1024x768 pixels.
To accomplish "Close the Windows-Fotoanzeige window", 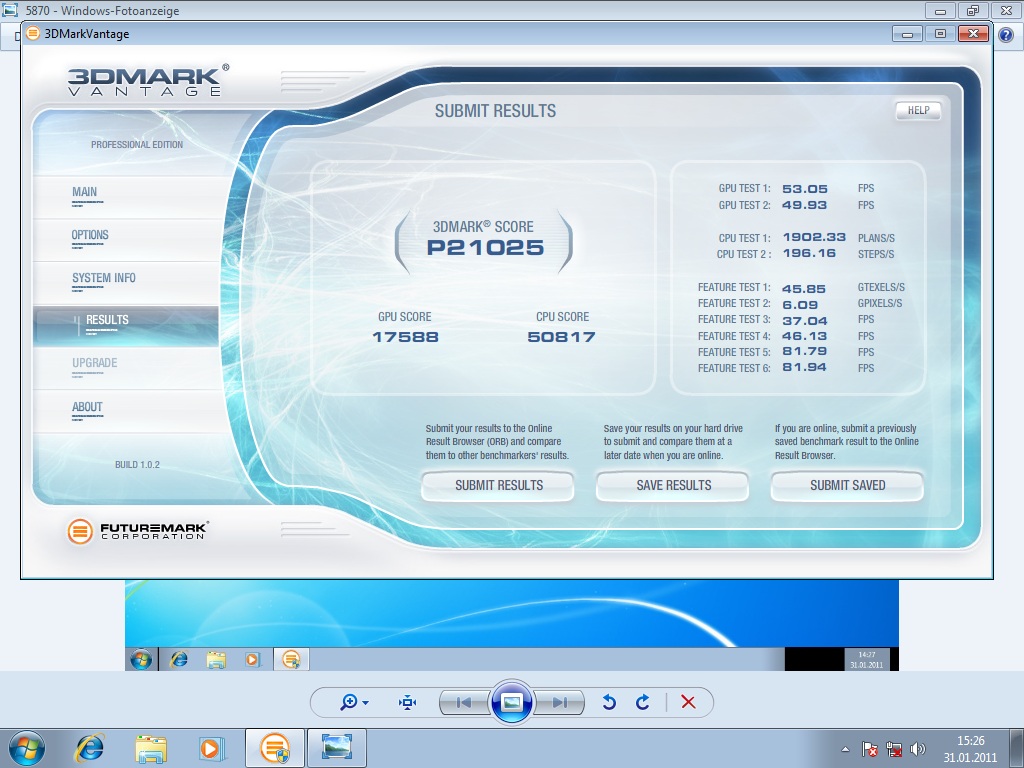I will pos(1007,11).
